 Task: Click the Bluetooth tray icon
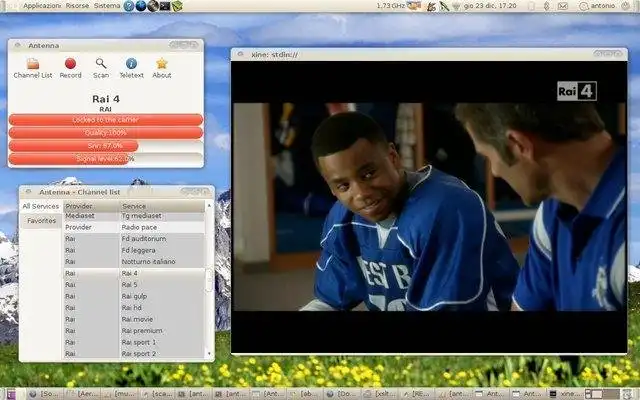(x=547, y=6)
